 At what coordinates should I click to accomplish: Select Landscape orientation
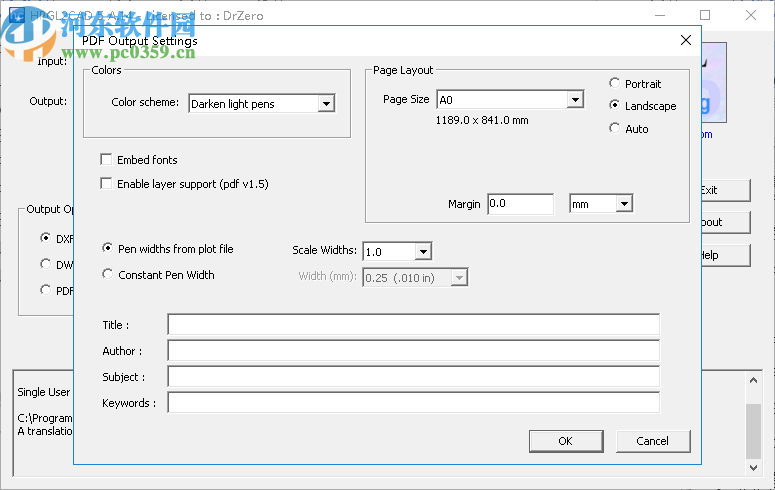[614, 105]
